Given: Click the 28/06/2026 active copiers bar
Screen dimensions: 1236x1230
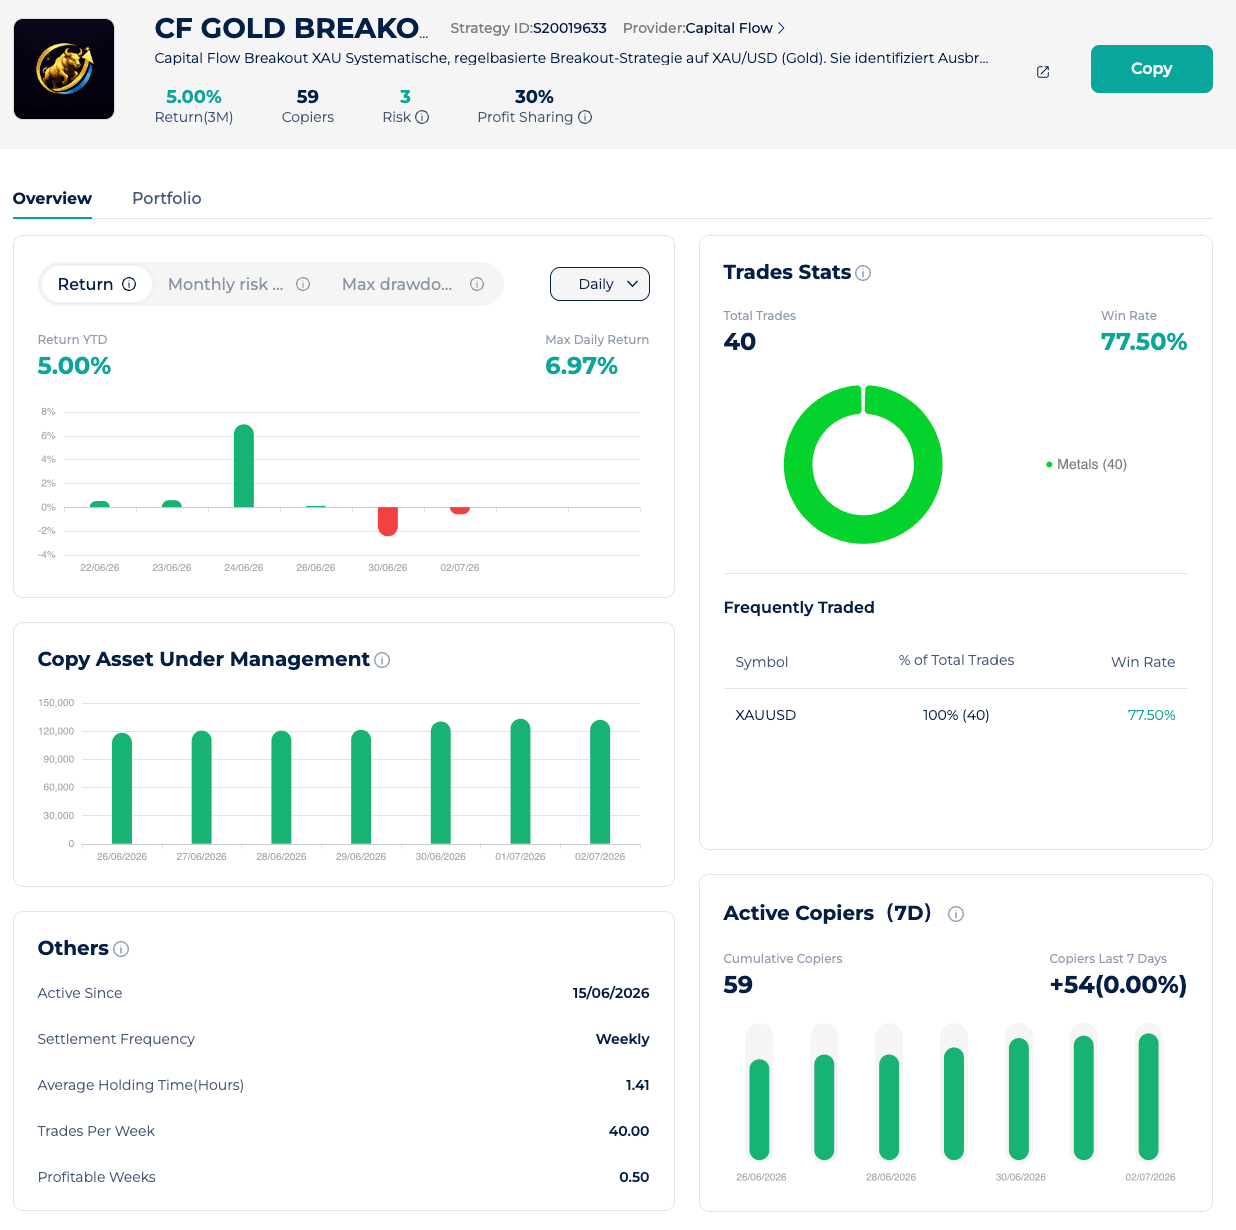Looking at the screenshot, I should [889, 1107].
